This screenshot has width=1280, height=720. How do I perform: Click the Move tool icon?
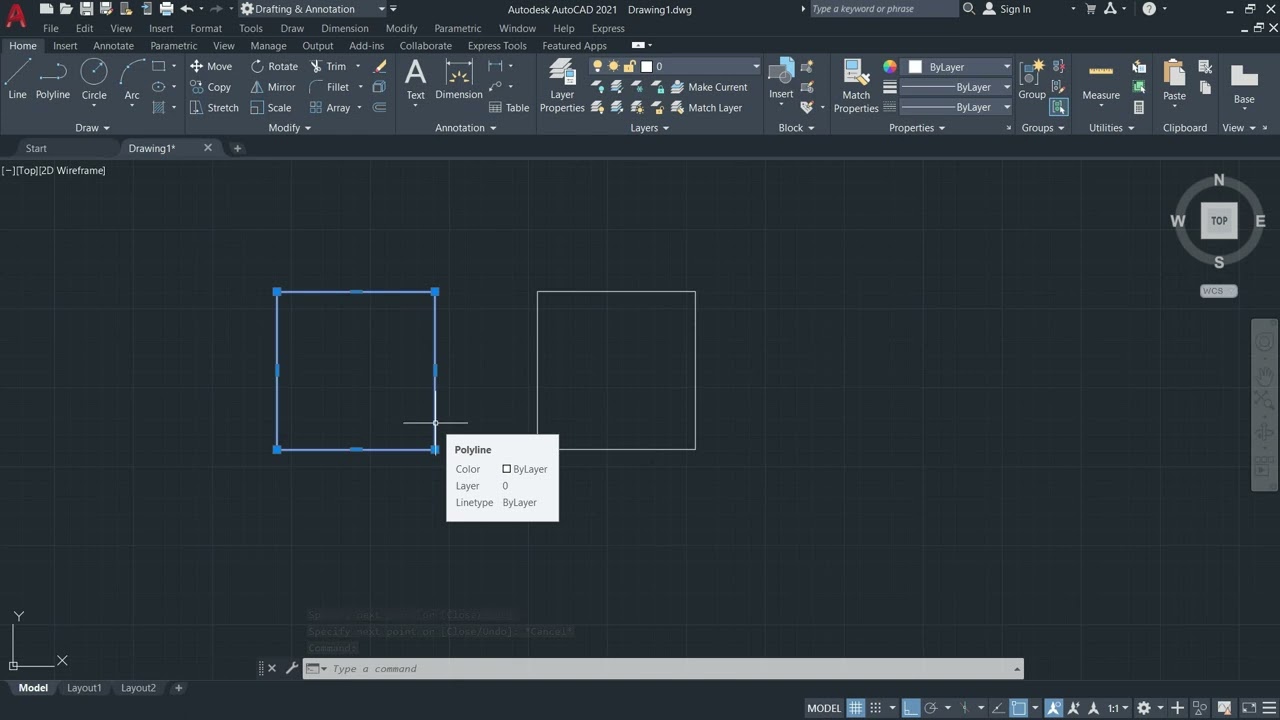(197, 66)
